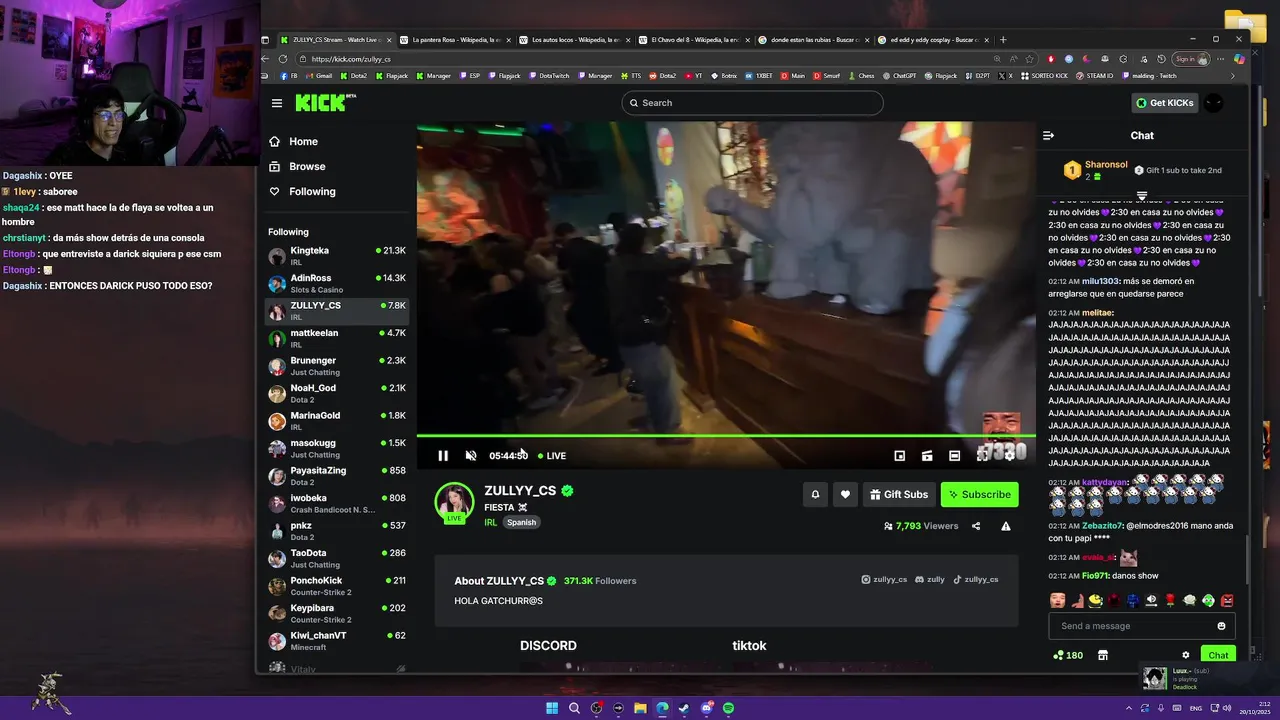Collapse chat panel with arrow icon

point(1048,135)
